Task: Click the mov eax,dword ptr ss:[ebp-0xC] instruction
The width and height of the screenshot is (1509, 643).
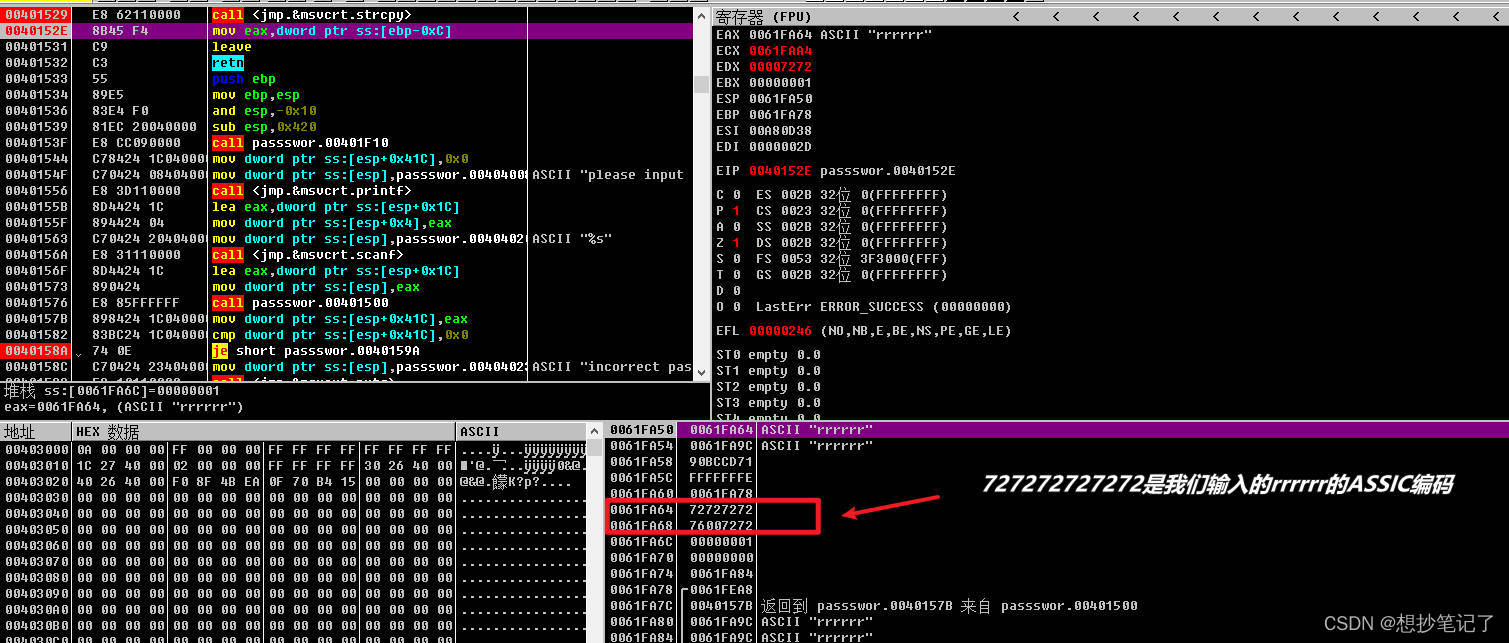Action: click(x=331, y=31)
